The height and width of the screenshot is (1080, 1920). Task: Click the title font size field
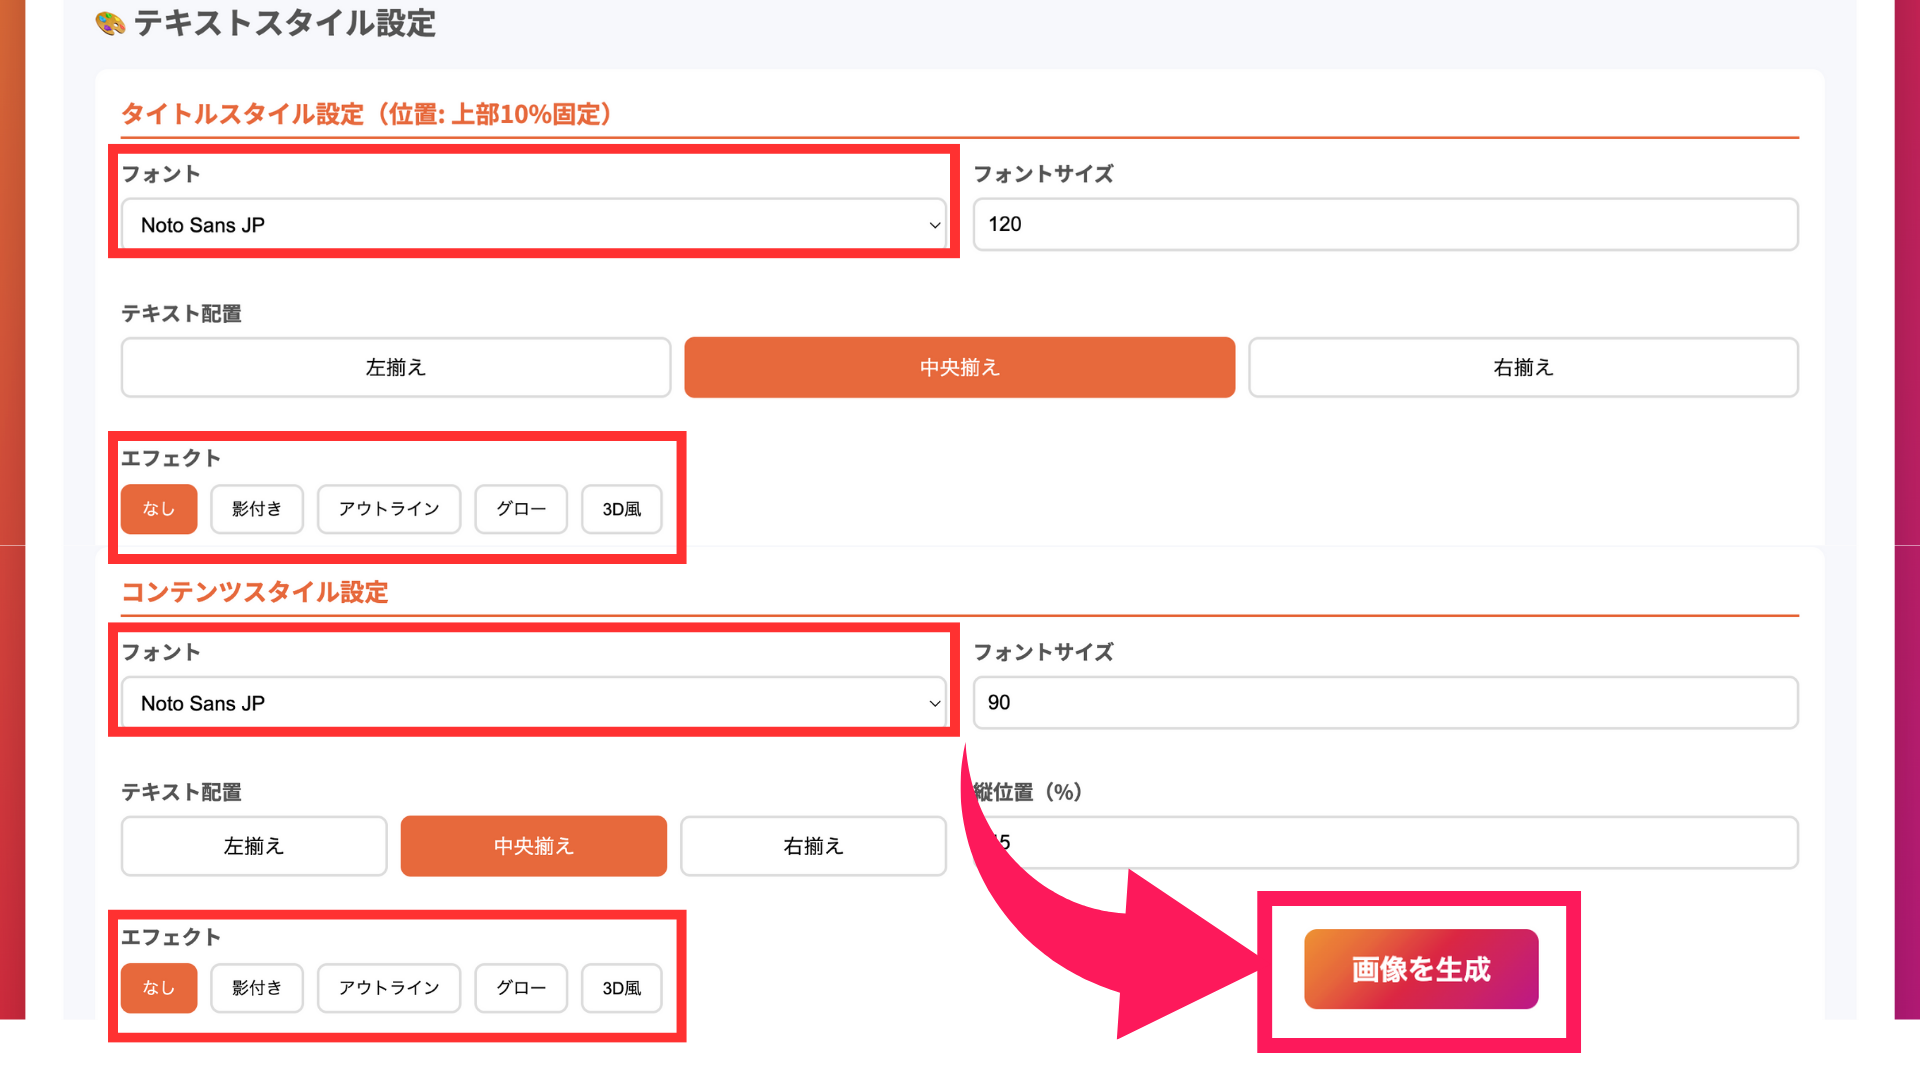(x=1385, y=224)
